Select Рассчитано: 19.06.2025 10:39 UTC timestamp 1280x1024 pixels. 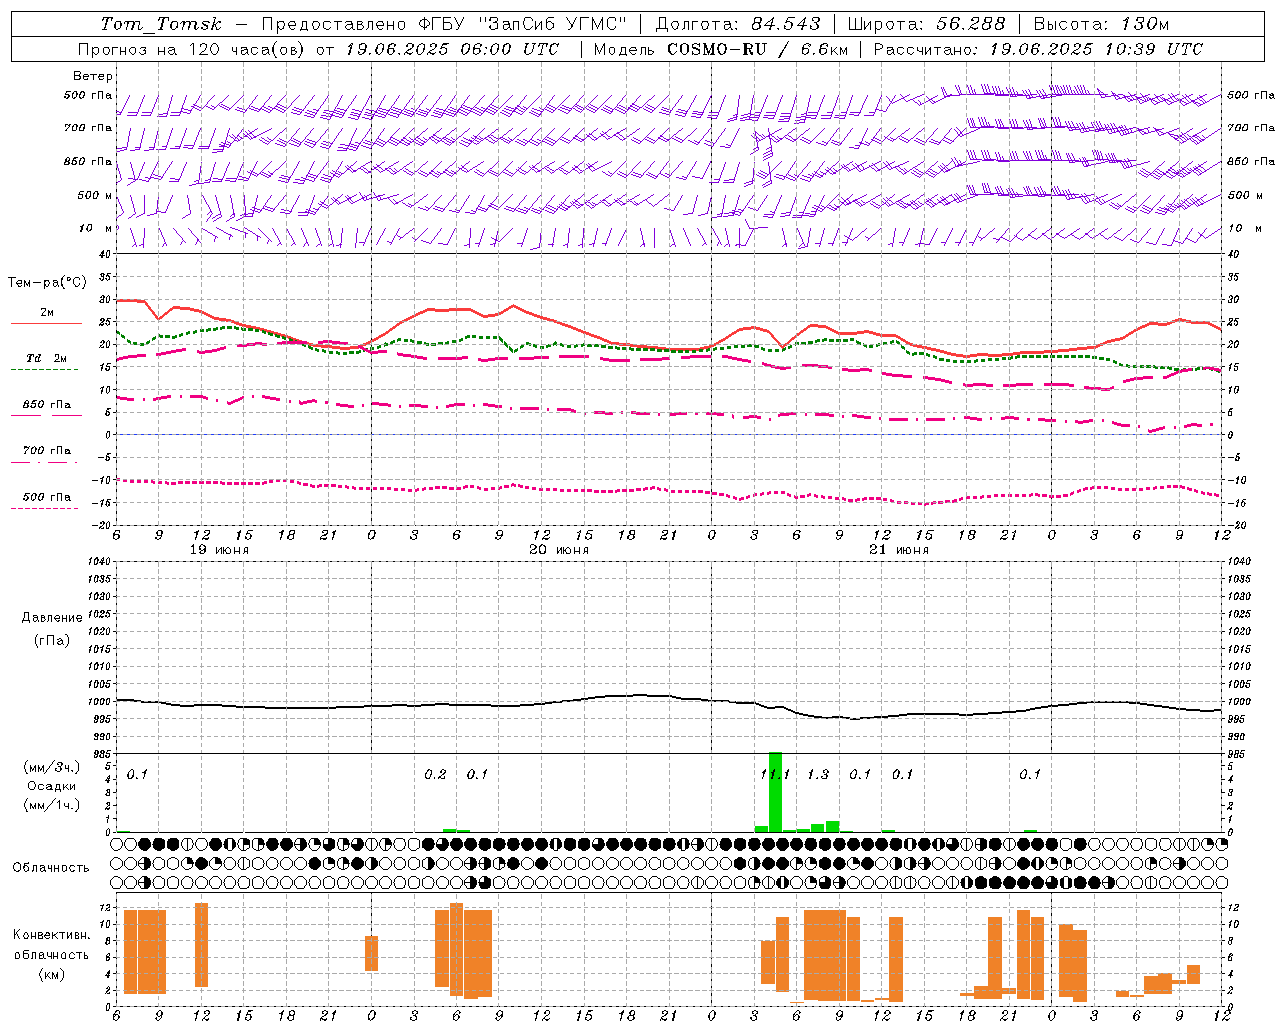pyautogui.click(x=1038, y=49)
